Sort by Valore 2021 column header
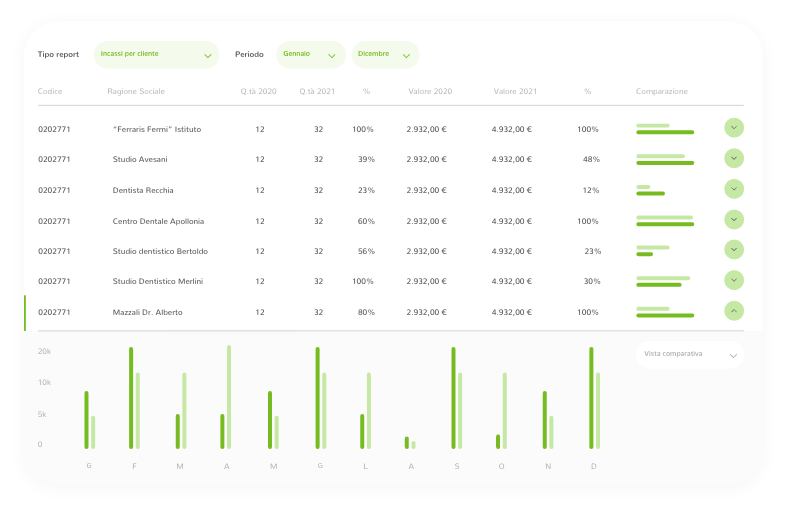 pos(515,92)
